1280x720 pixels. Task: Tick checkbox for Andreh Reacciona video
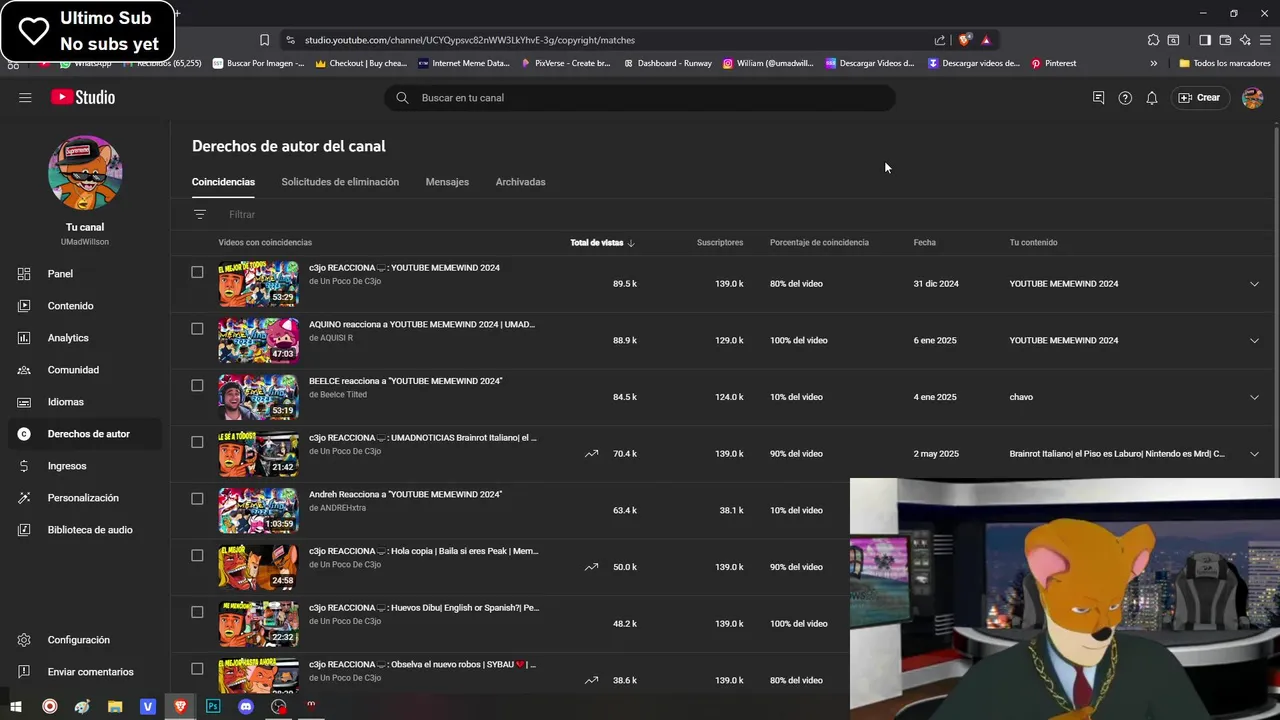(197, 499)
